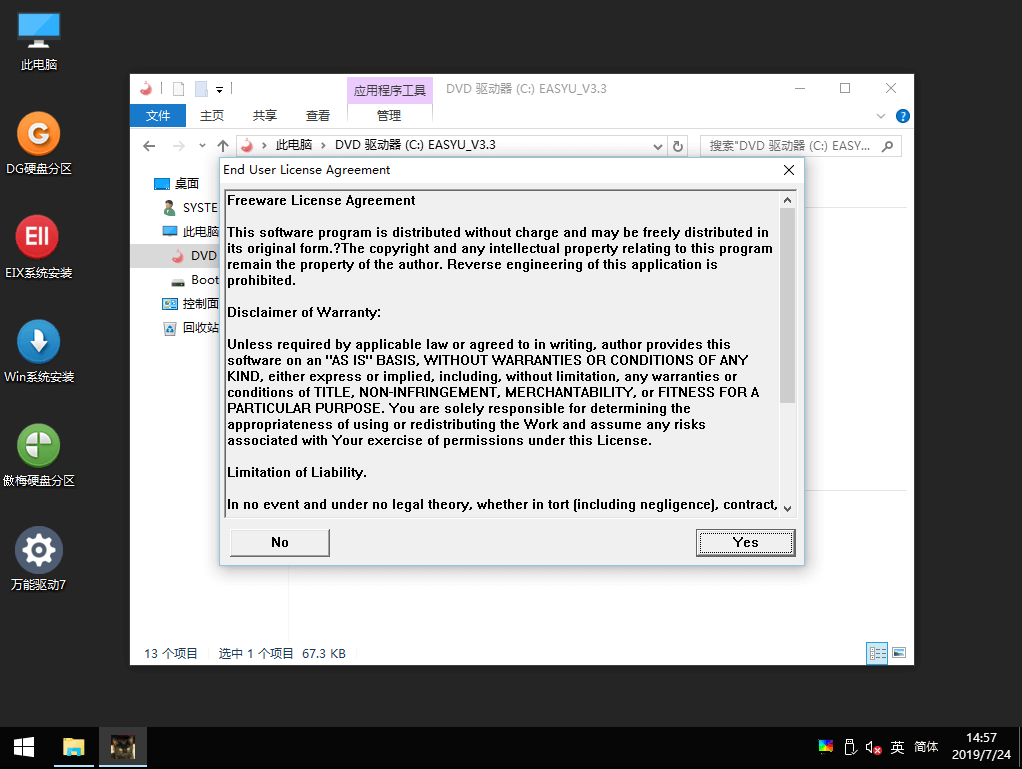The height and width of the screenshot is (769, 1022).
Task: Expand the ribbon with the help-side chevron
Action: tap(879, 115)
